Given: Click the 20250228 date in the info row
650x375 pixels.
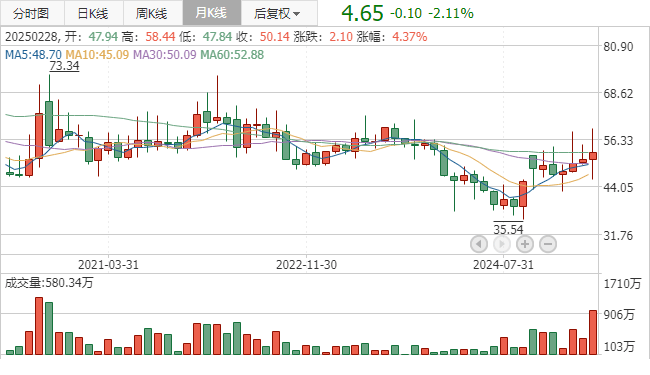Looking at the screenshot, I should [31, 37].
